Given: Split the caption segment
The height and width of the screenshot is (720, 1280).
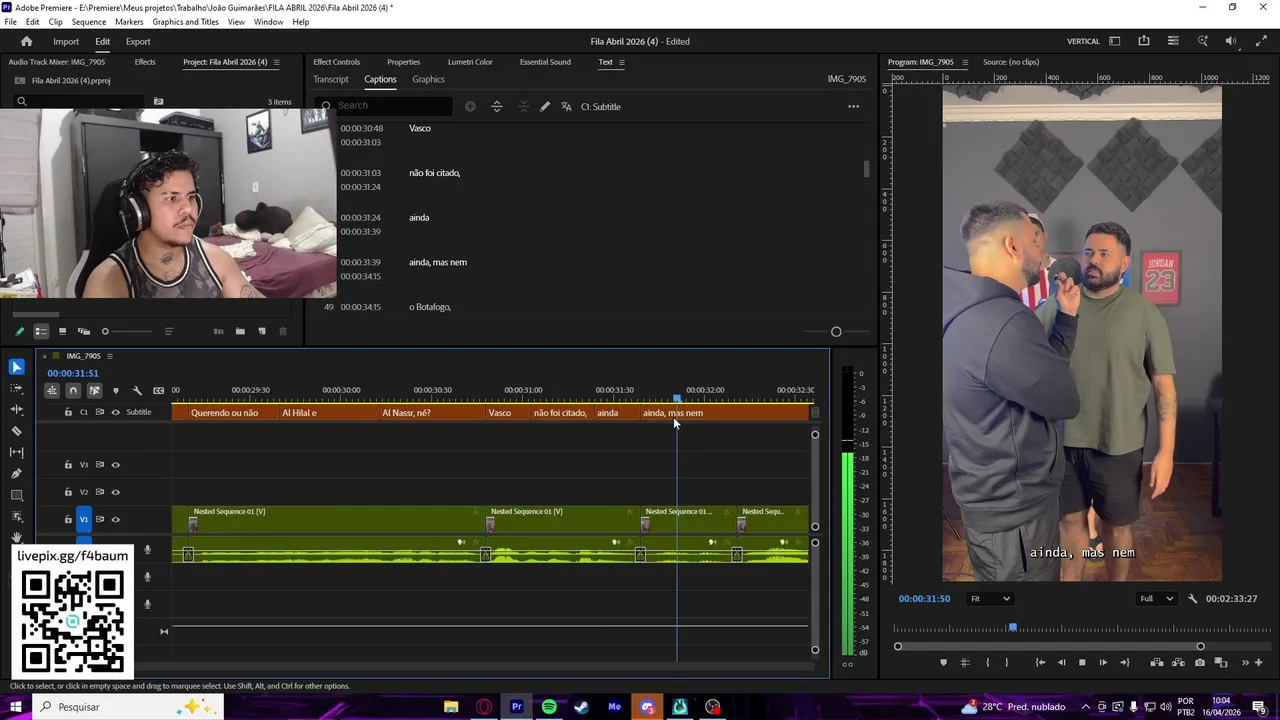Looking at the screenshot, I should pyautogui.click(x=497, y=106).
